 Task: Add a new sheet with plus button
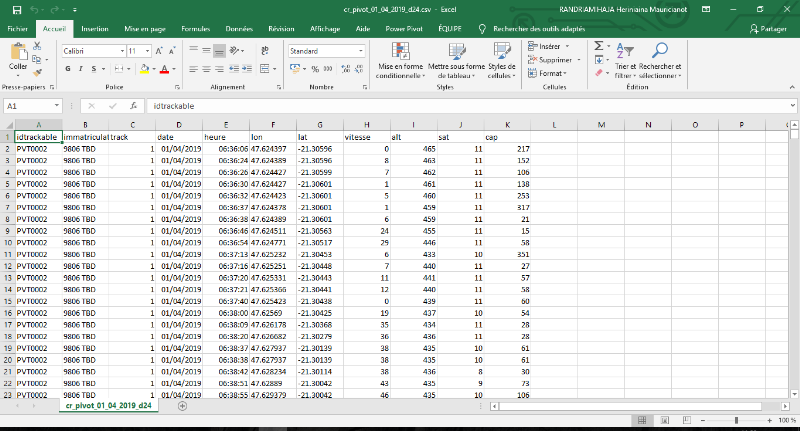point(182,406)
